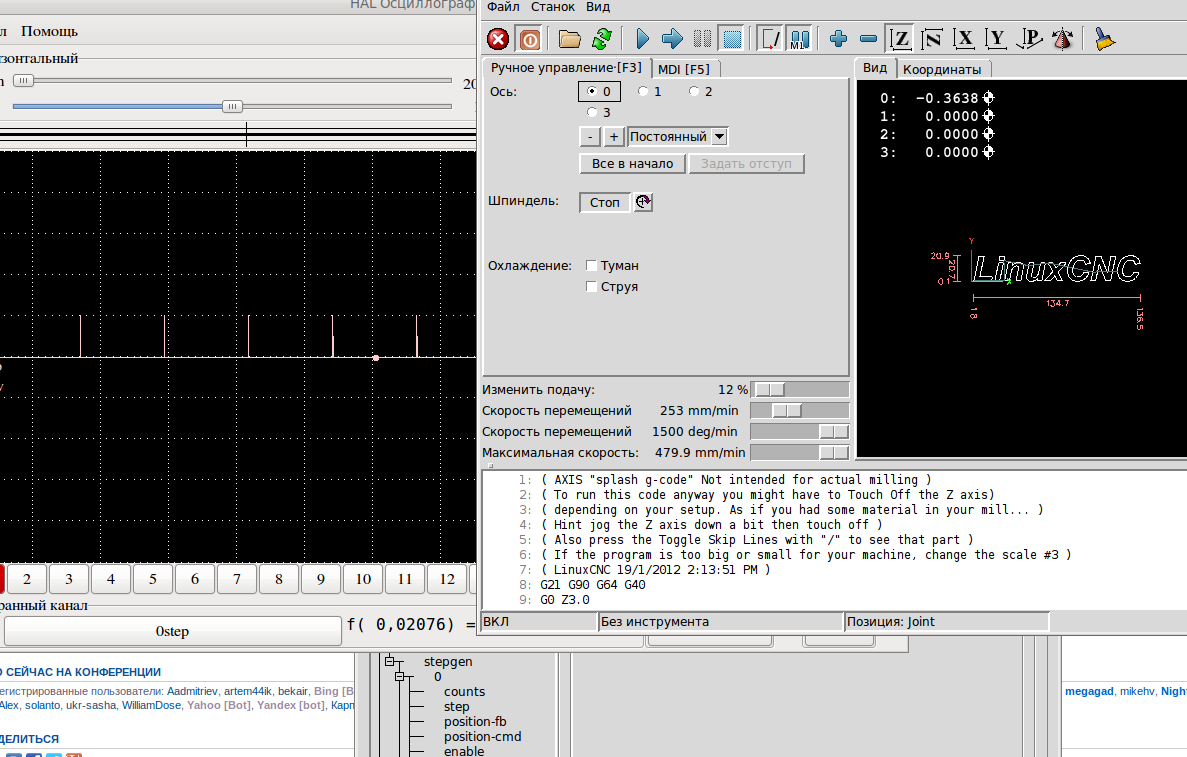Open a G-code file with folder icon
The width and height of the screenshot is (1187, 757).
[570, 39]
